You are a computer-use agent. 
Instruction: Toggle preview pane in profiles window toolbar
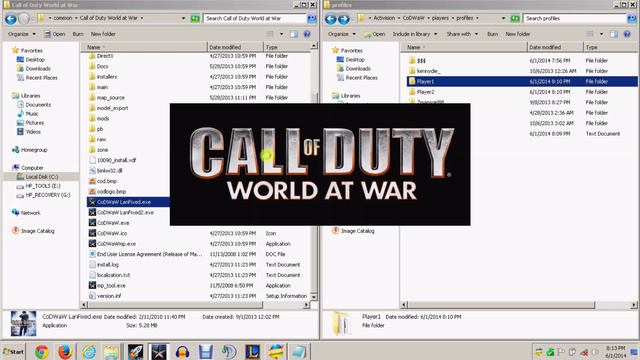click(x=614, y=34)
